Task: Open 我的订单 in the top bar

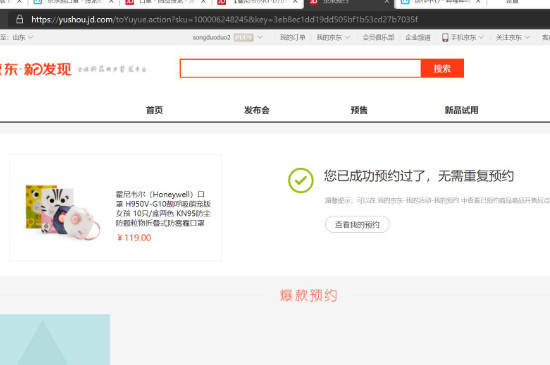Action: click(293, 37)
